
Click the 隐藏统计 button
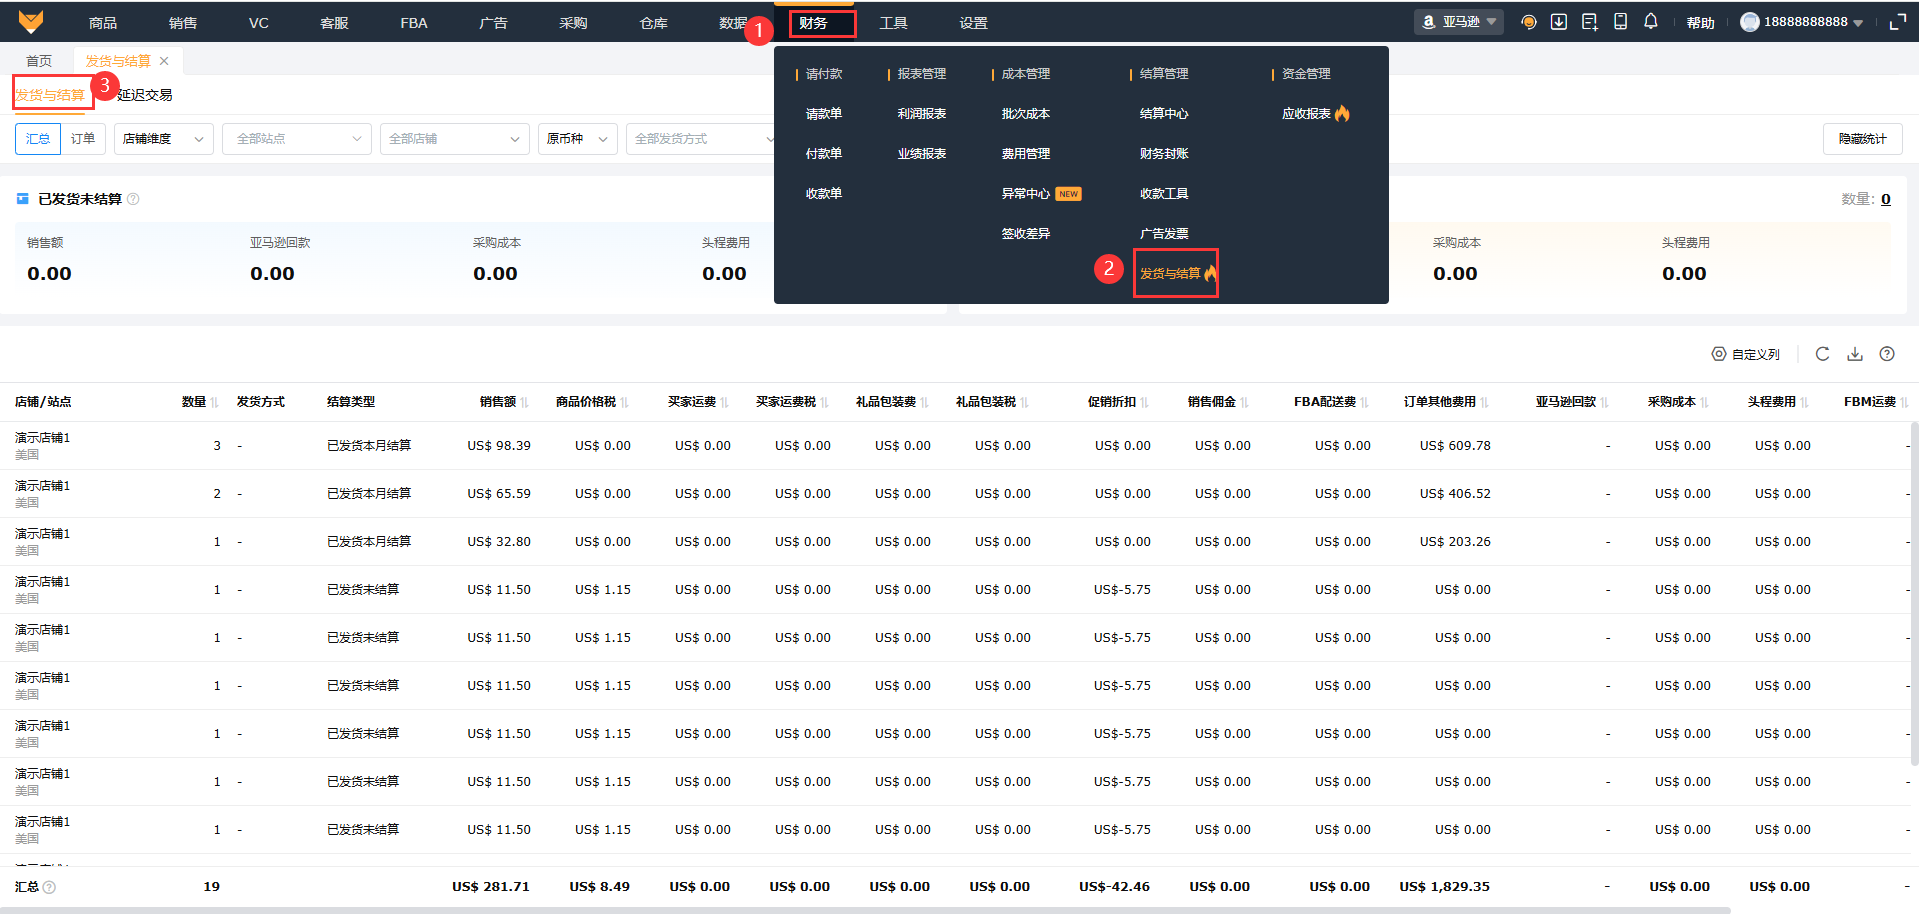tap(1862, 139)
